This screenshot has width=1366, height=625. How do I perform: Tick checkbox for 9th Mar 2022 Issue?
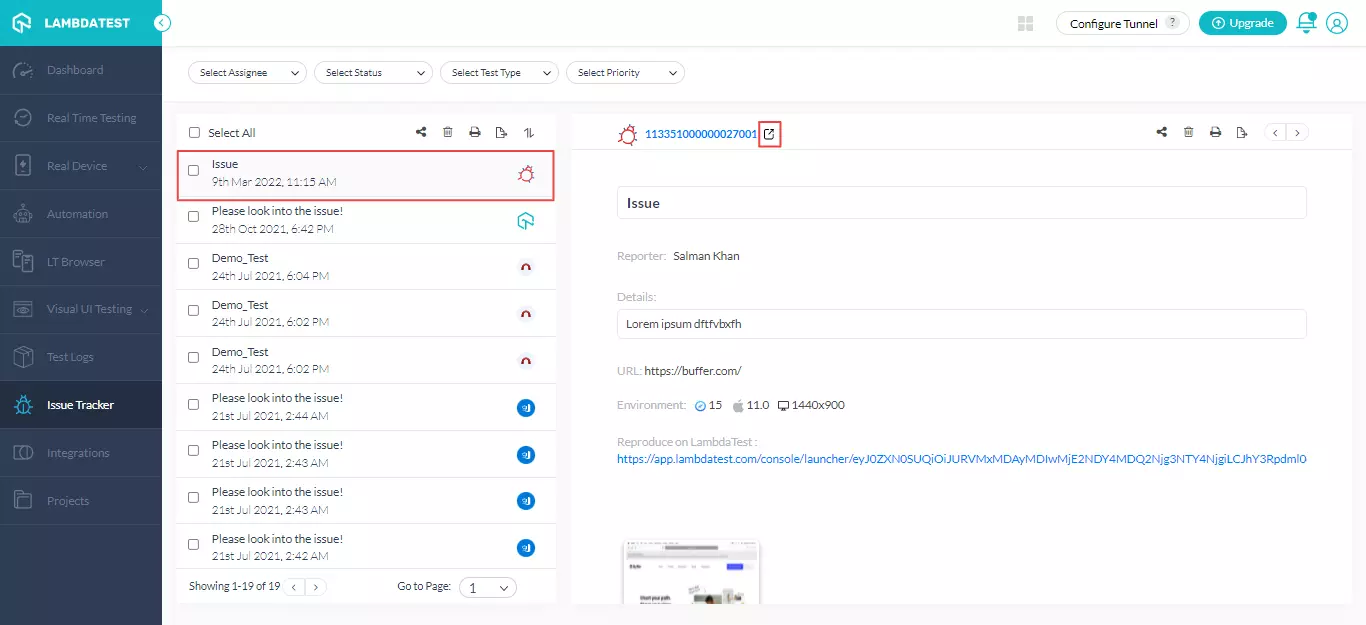194,170
